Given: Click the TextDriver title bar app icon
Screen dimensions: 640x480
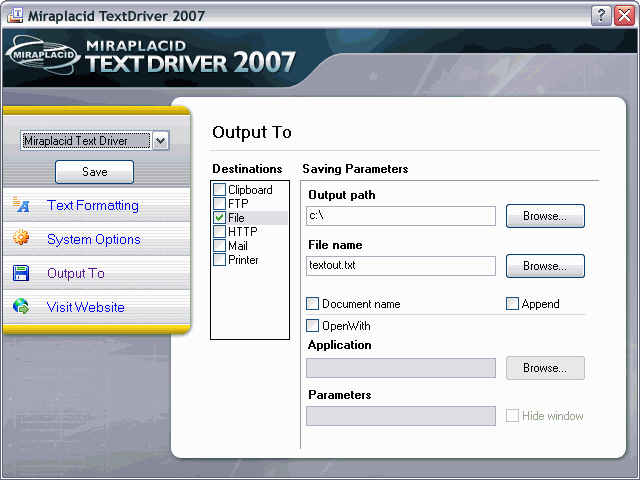Looking at the screenshot, I should tap(15, 16).
